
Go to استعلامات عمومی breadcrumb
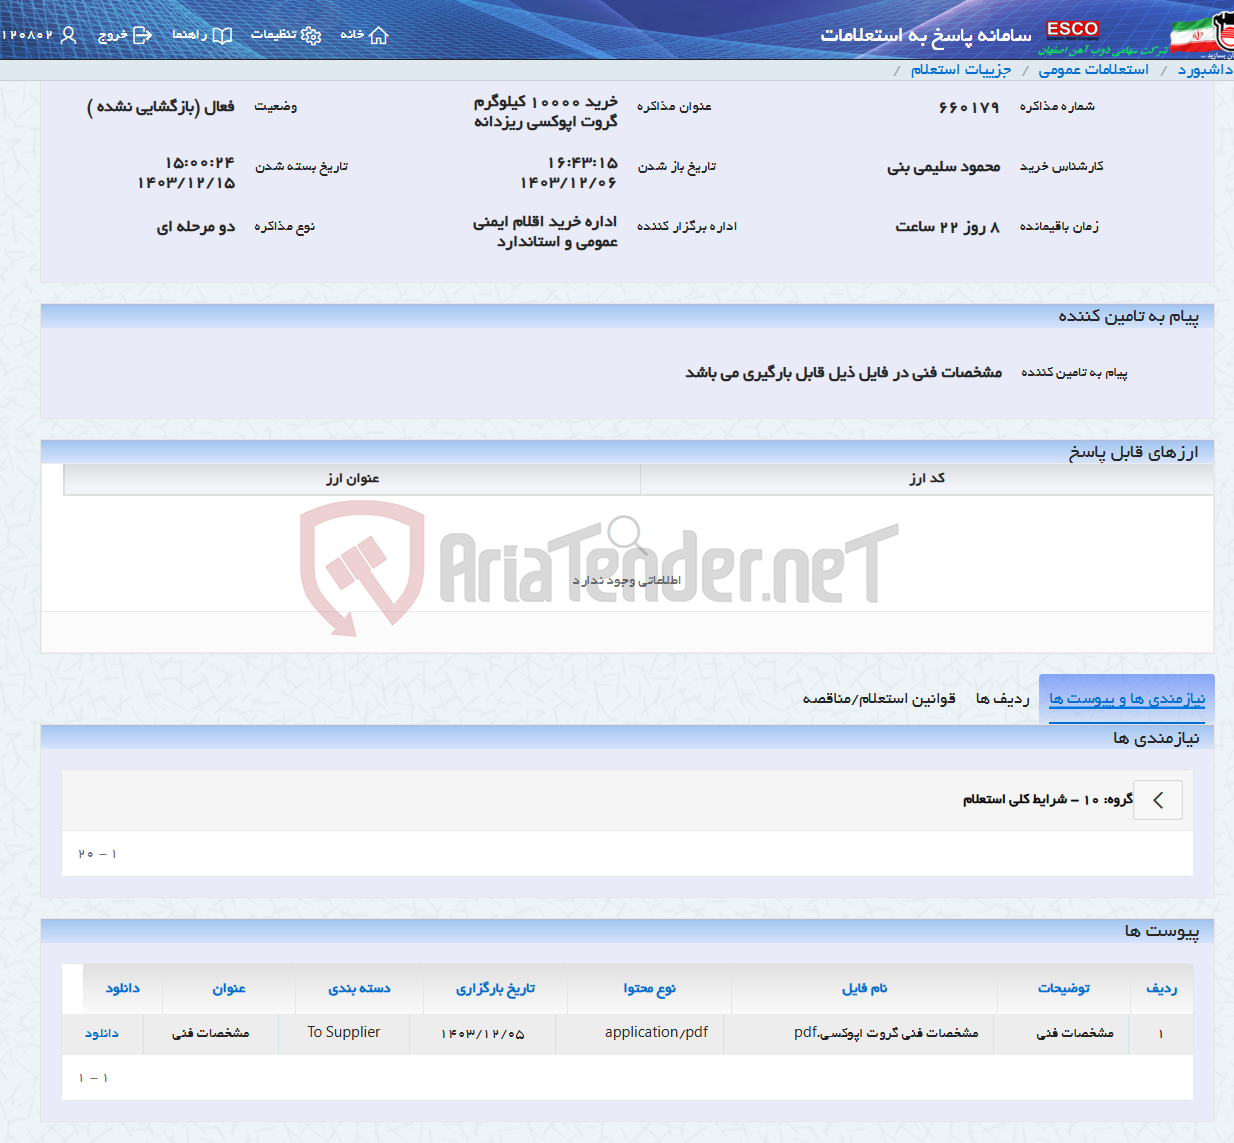[1093, 69]
